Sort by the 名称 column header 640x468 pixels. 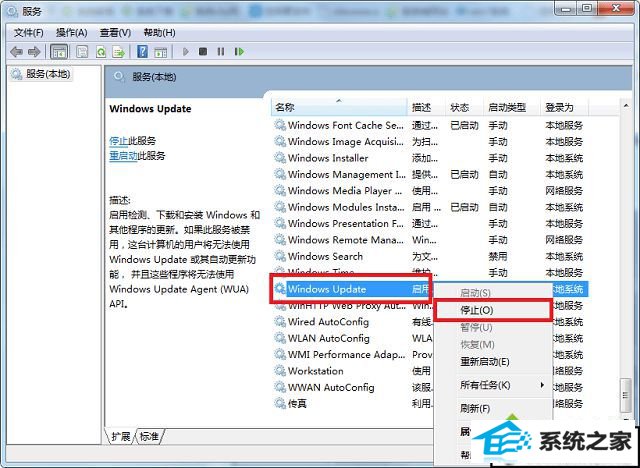click(340, 107)
